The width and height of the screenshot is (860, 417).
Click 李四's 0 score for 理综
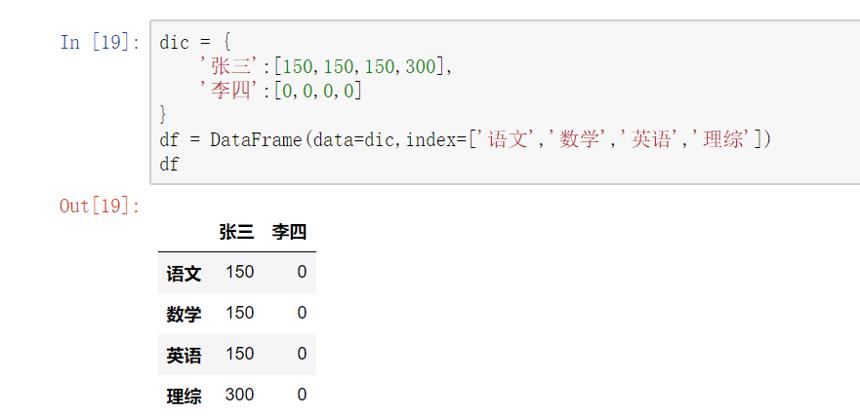(x=302, y=395)
